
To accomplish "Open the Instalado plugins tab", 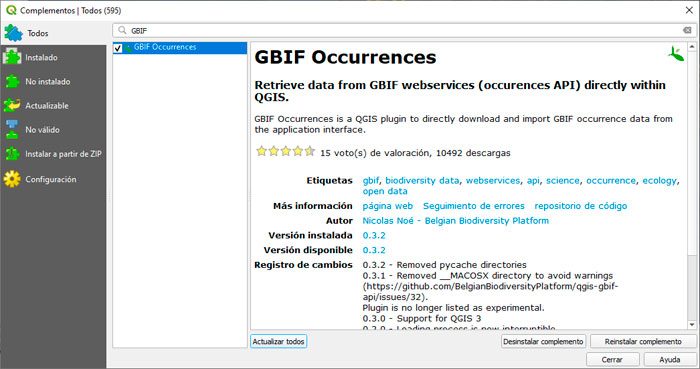I will [53, 58].
